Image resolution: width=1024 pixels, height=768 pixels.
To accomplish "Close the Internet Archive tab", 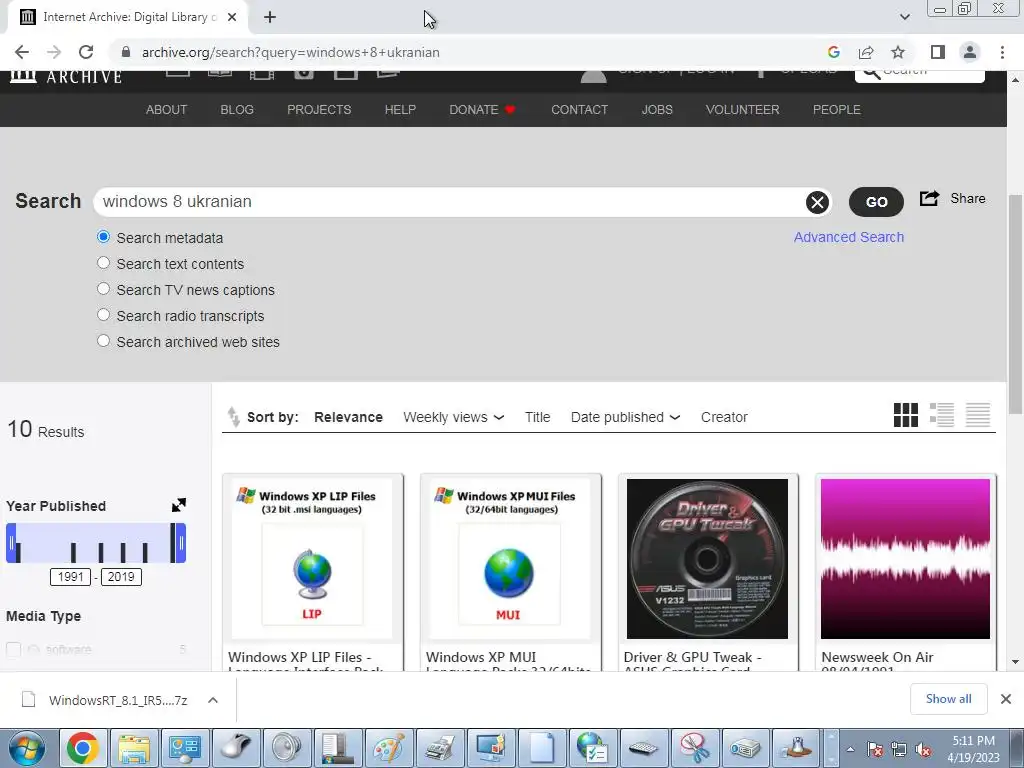I will point(232,18).
